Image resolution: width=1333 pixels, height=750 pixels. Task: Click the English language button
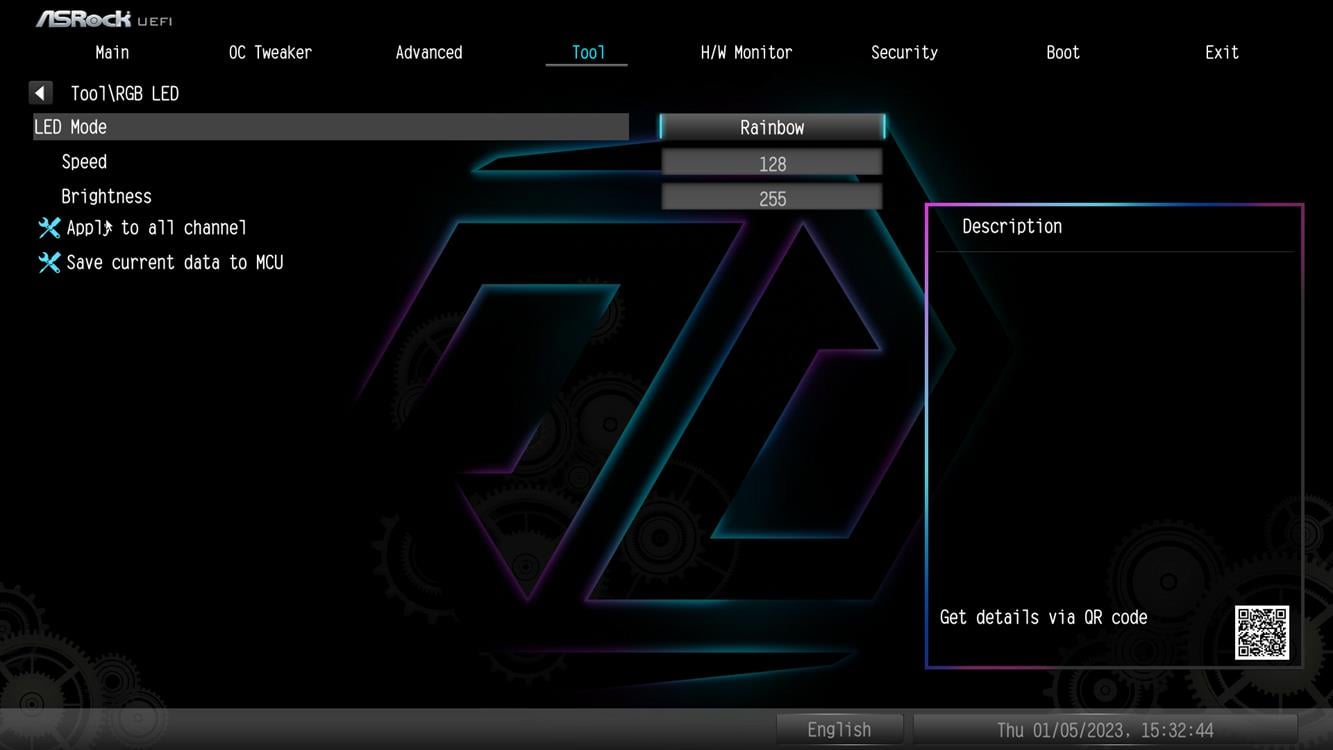point(839,730)
